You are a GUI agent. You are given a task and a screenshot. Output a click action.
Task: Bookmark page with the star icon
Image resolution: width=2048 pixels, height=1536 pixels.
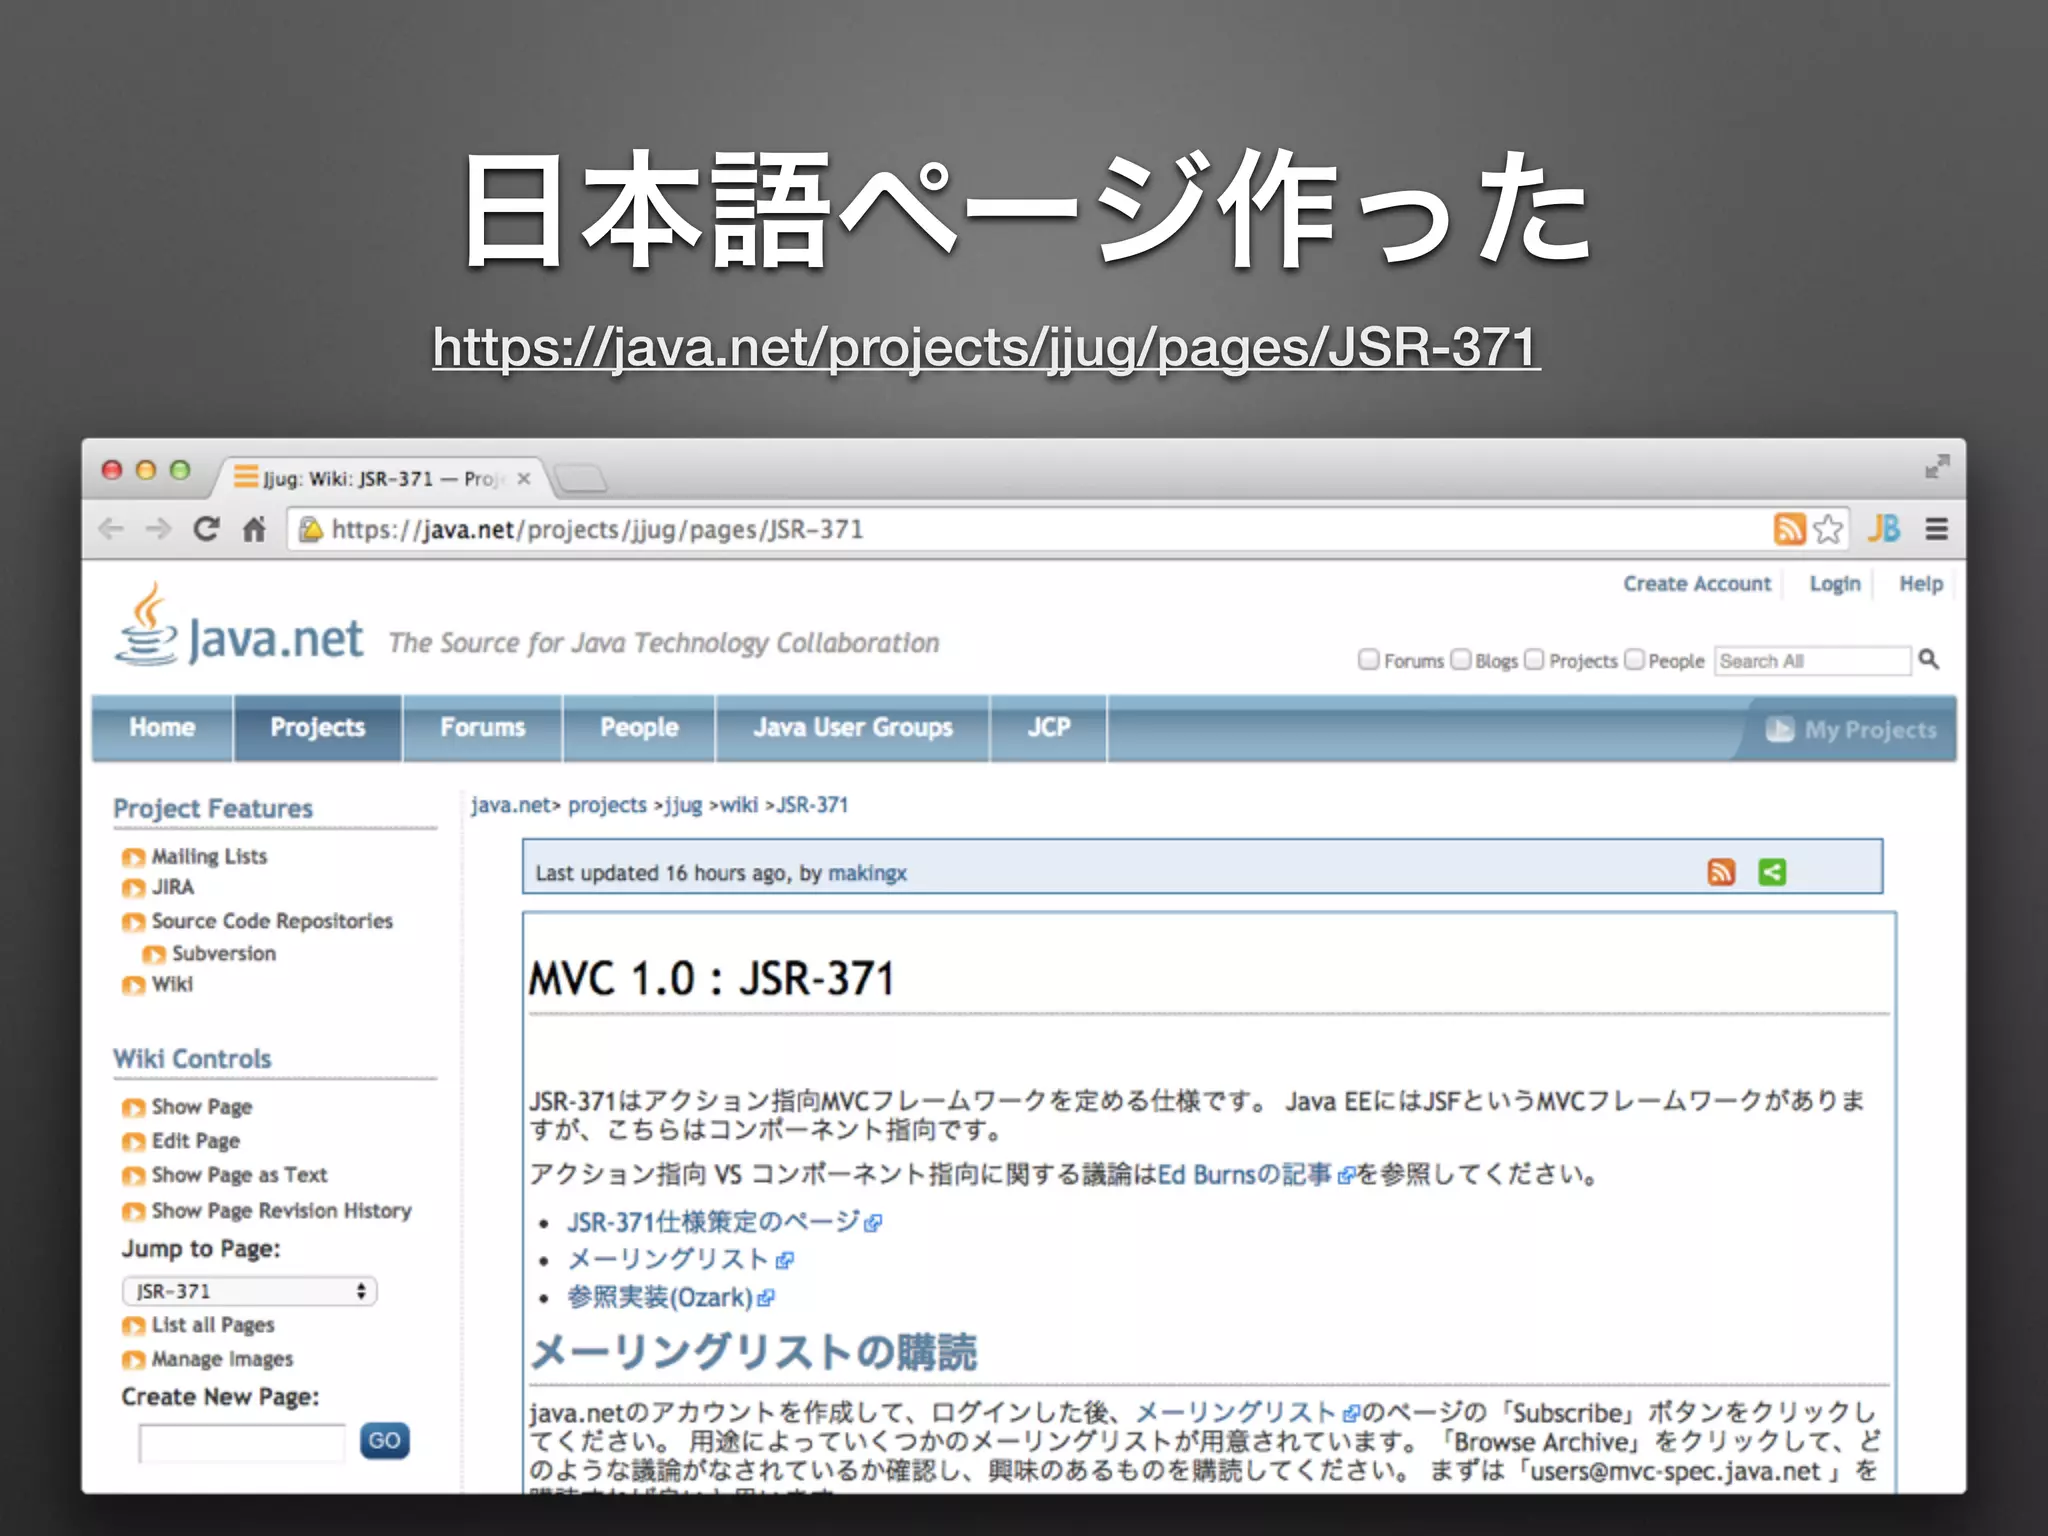(x=1828, y=529)
